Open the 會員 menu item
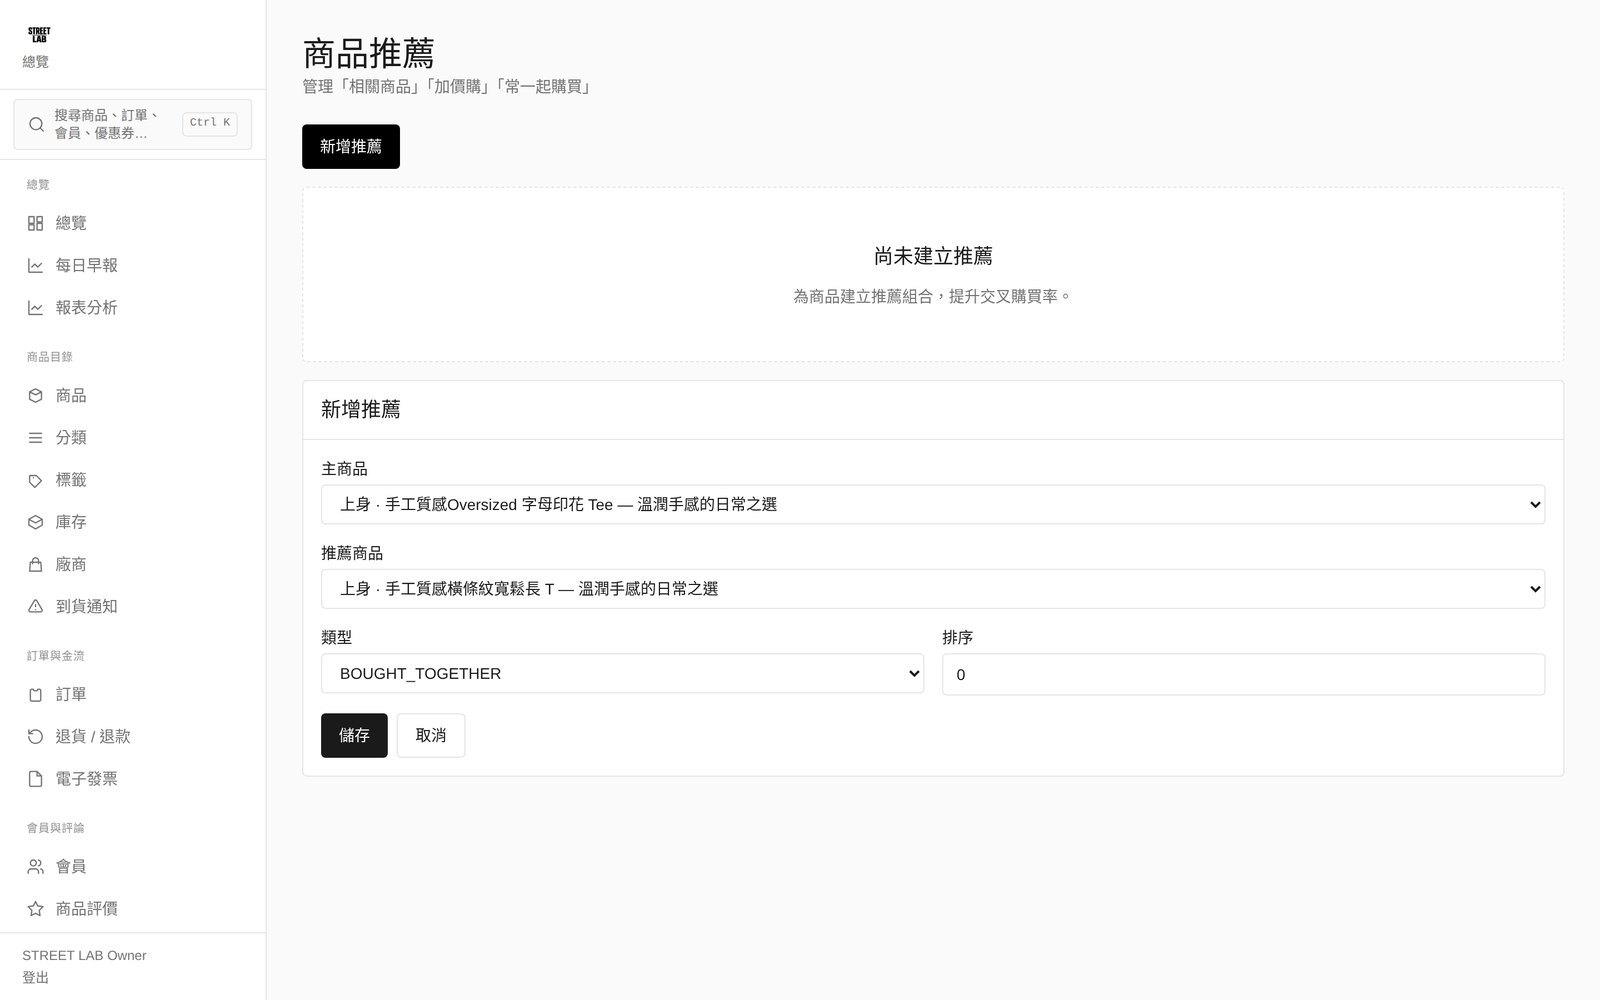The width and height of the screenshot is (1600, 1000). point(133,867)
